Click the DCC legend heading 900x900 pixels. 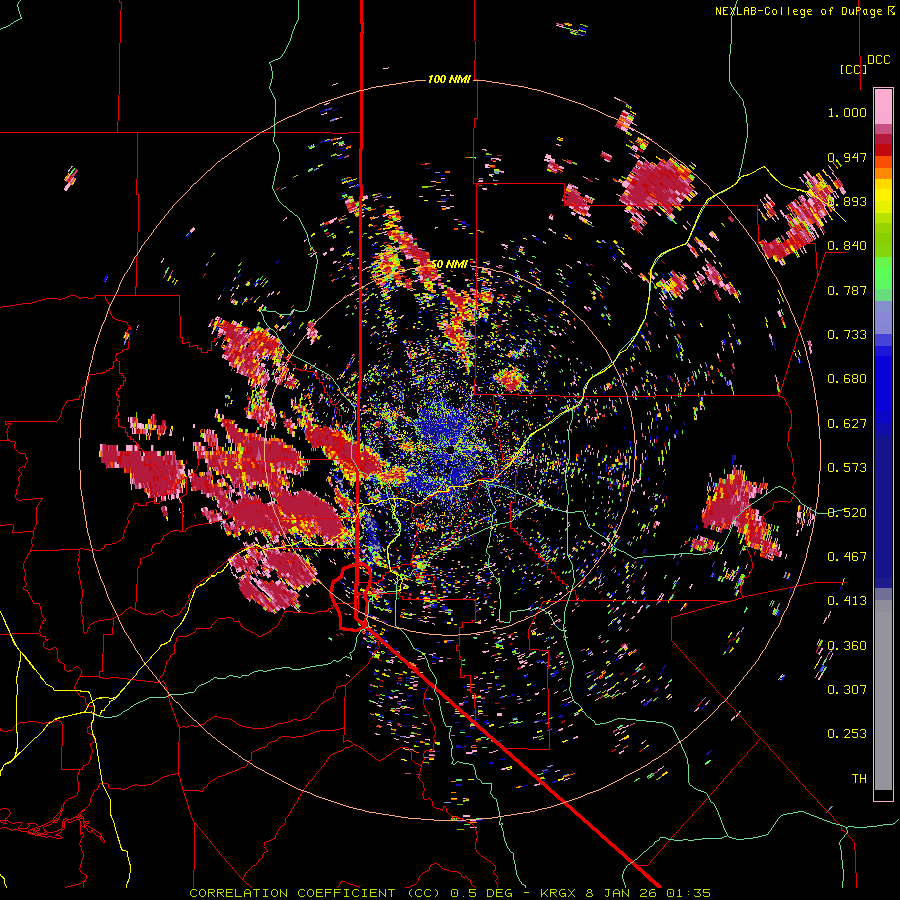click(x=878, y=60)
